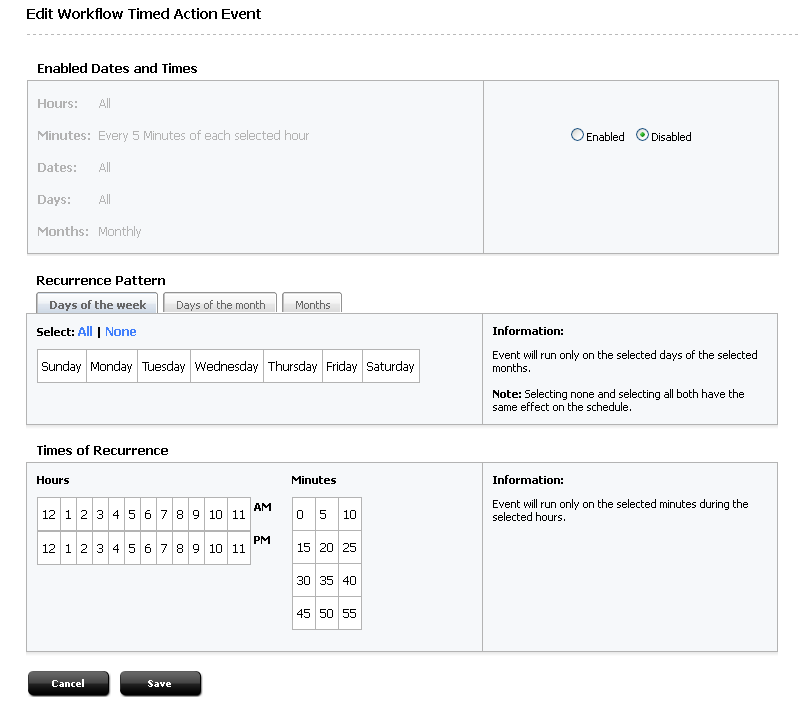This screenshot has width=798, height=708.
Task: Select minute 15 in Minutes grid
Action: pos(304,547)
